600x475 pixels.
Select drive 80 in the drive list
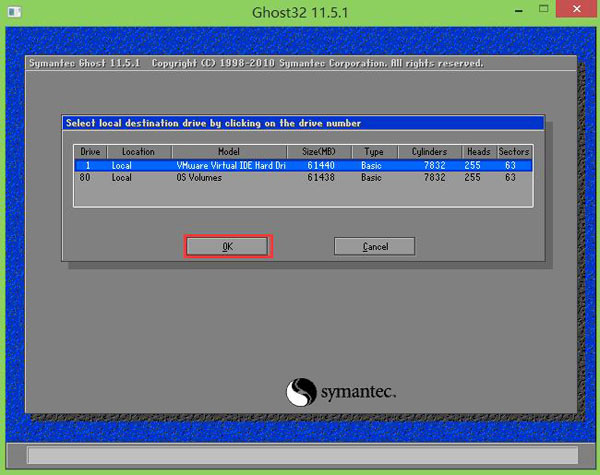point(303,178)
